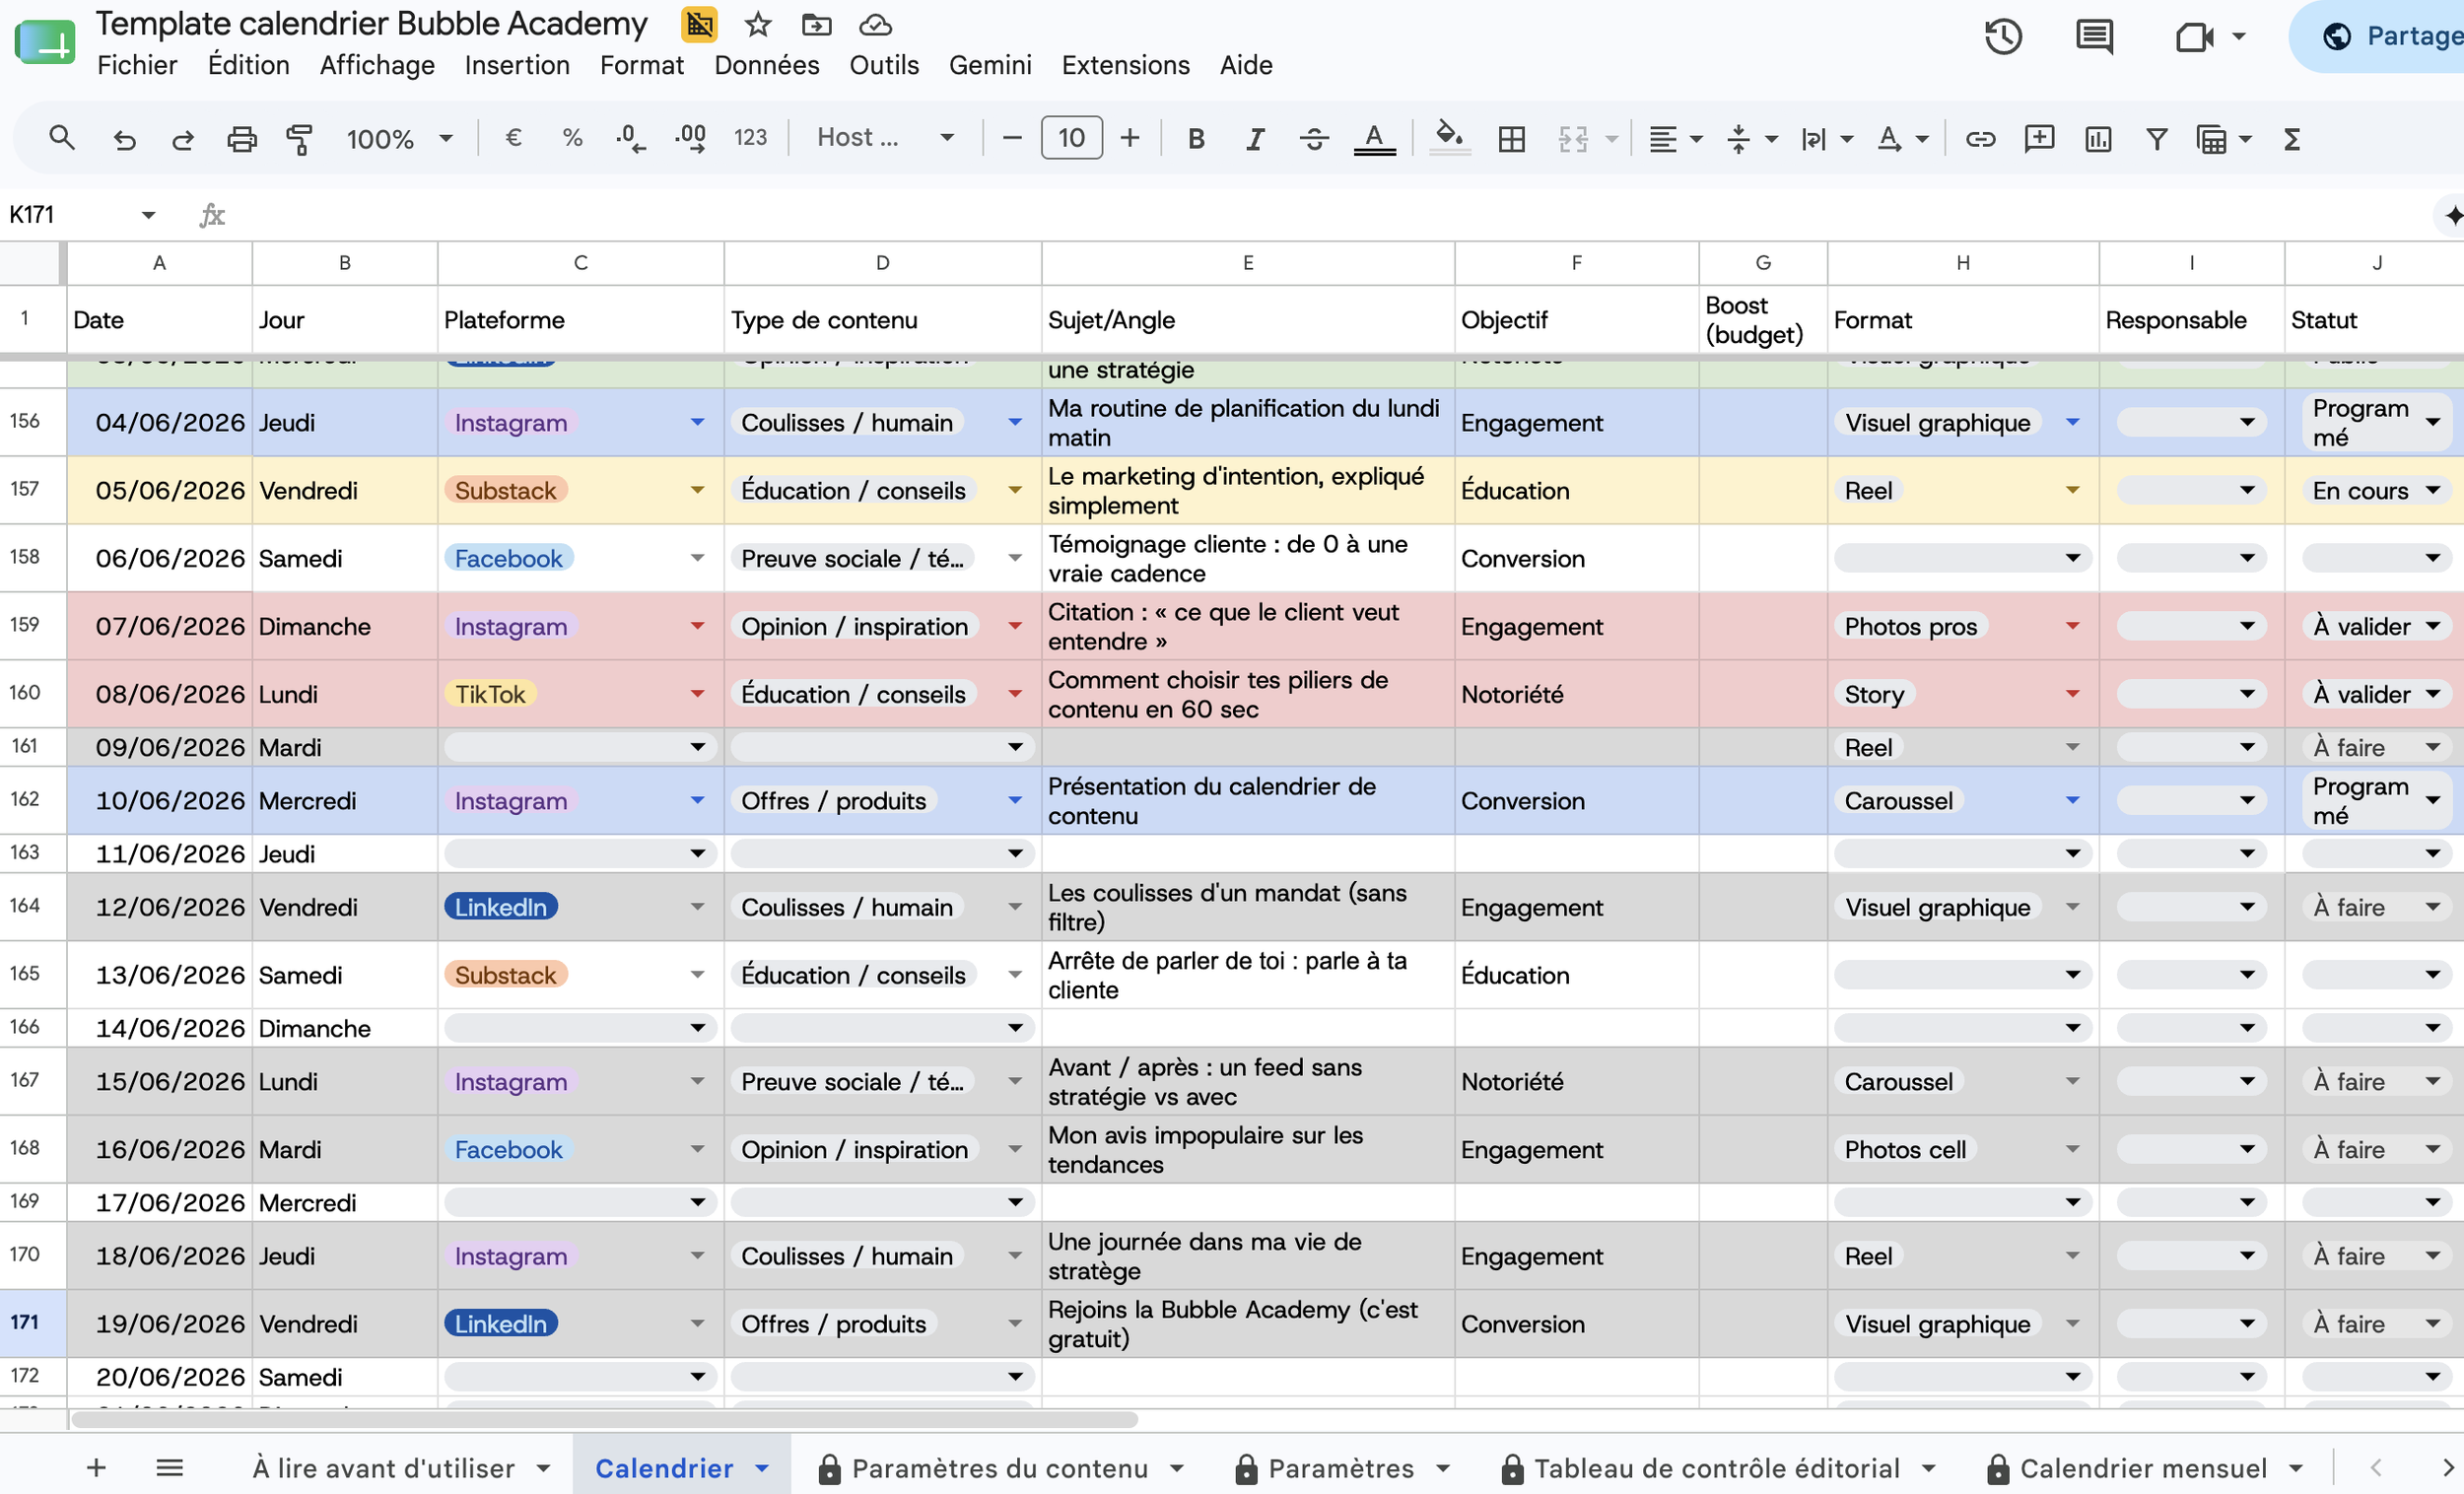This screenshot has width=2464, height=1494.
Task: Switch to Paramètres du contenu sheet tab
Action: [1000, 1467]
